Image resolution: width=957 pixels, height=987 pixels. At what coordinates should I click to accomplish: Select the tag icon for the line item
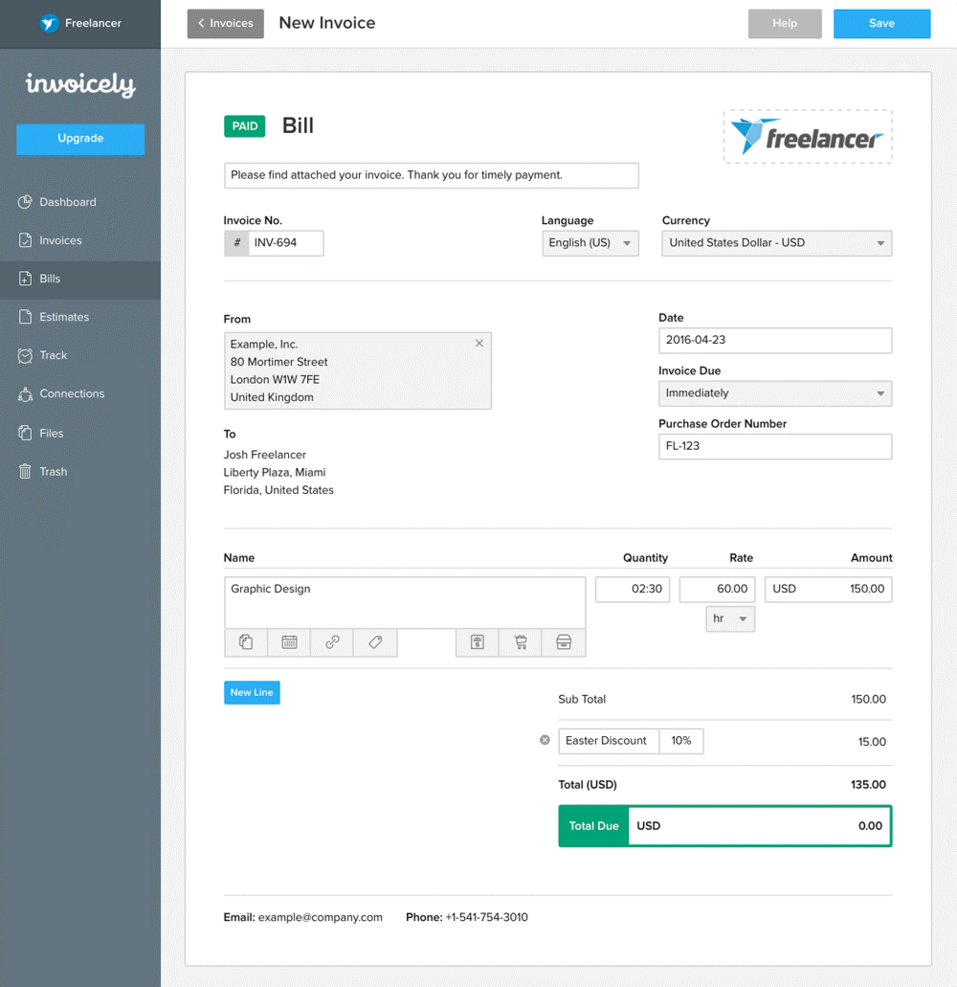pyautogui.click(x=375, y=642)
